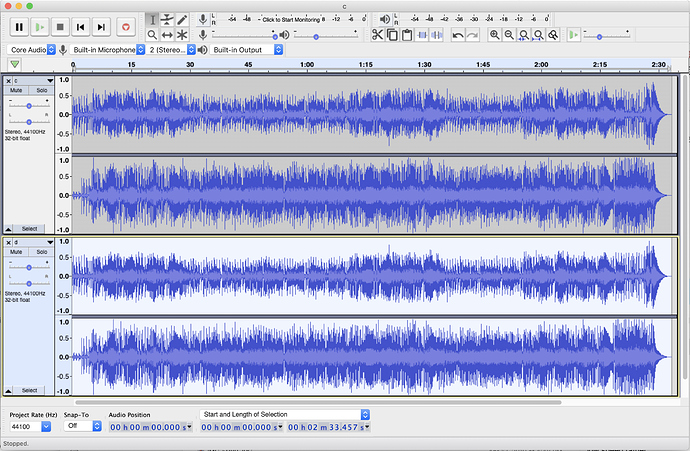Click the Stop transport button
Image resolution: width=690 pixels, height=451 pixels.
tap(60, 27)
